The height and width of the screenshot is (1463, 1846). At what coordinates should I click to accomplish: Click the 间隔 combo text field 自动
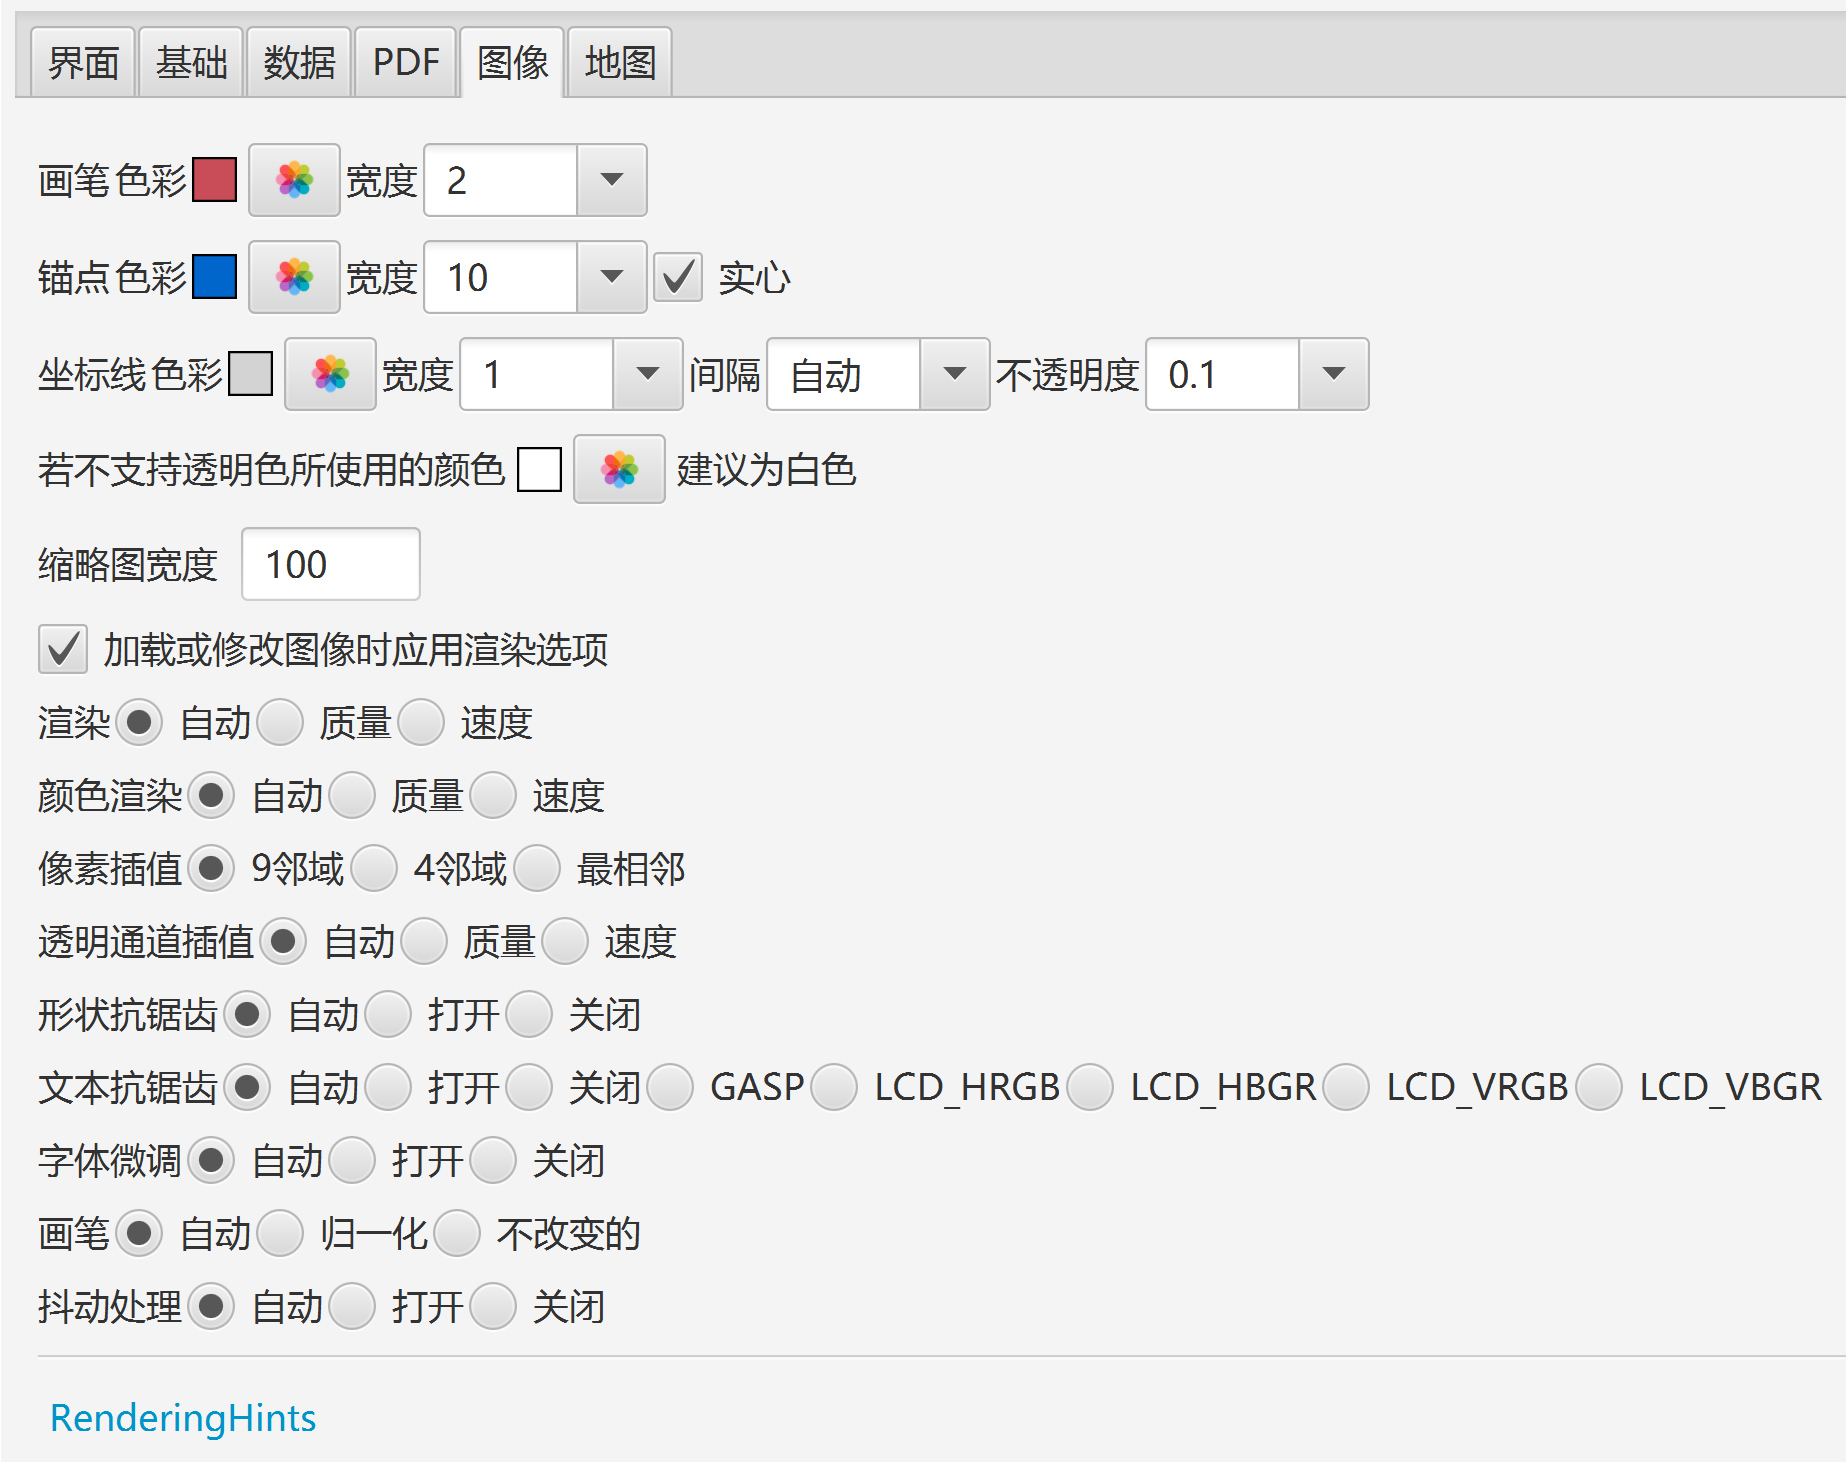(843, 374)
